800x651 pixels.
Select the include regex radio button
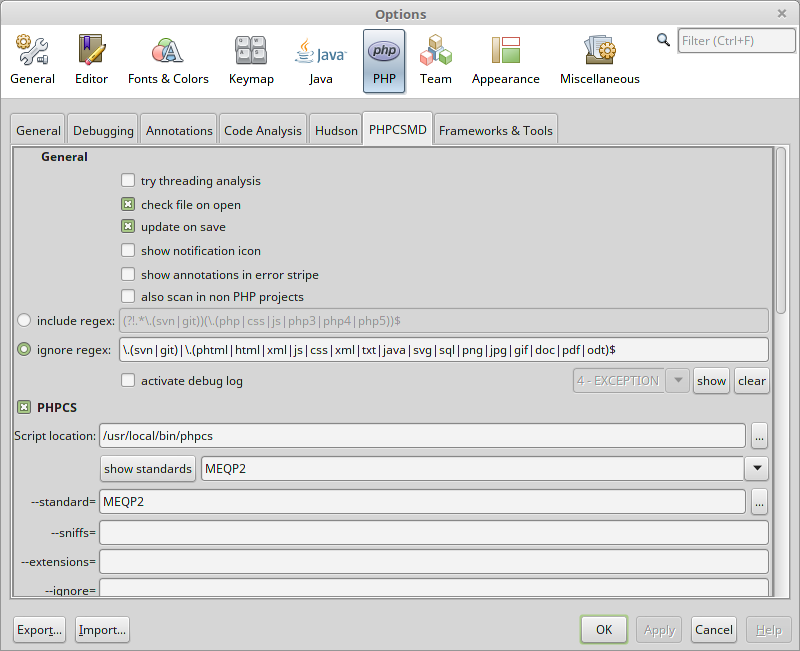click(x=25, y=320)
